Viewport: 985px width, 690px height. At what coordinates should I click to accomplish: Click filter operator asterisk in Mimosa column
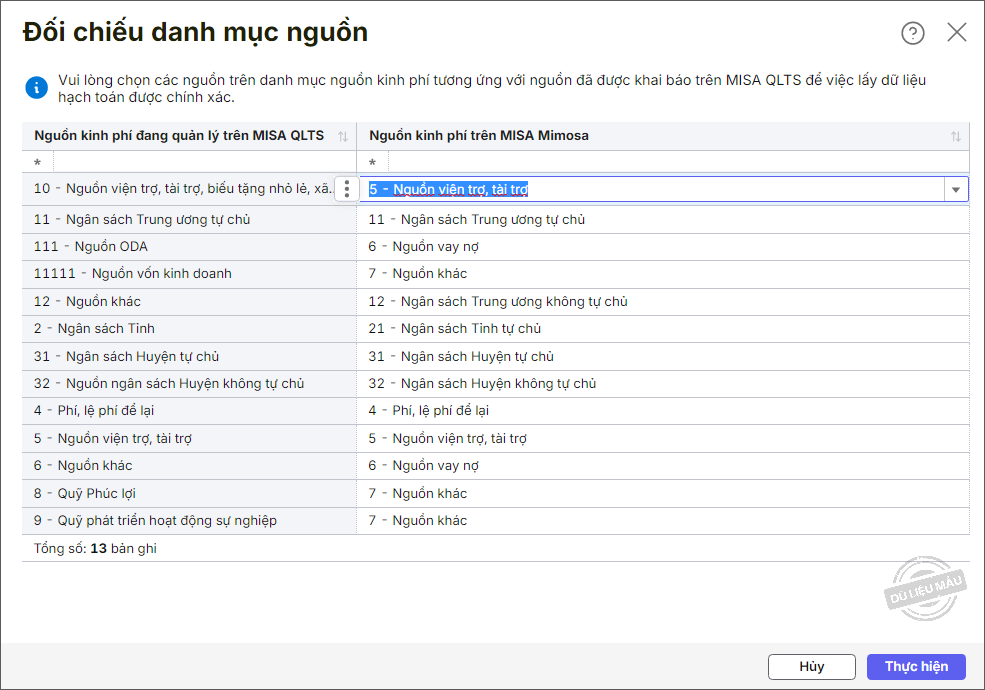pos(373,162)
